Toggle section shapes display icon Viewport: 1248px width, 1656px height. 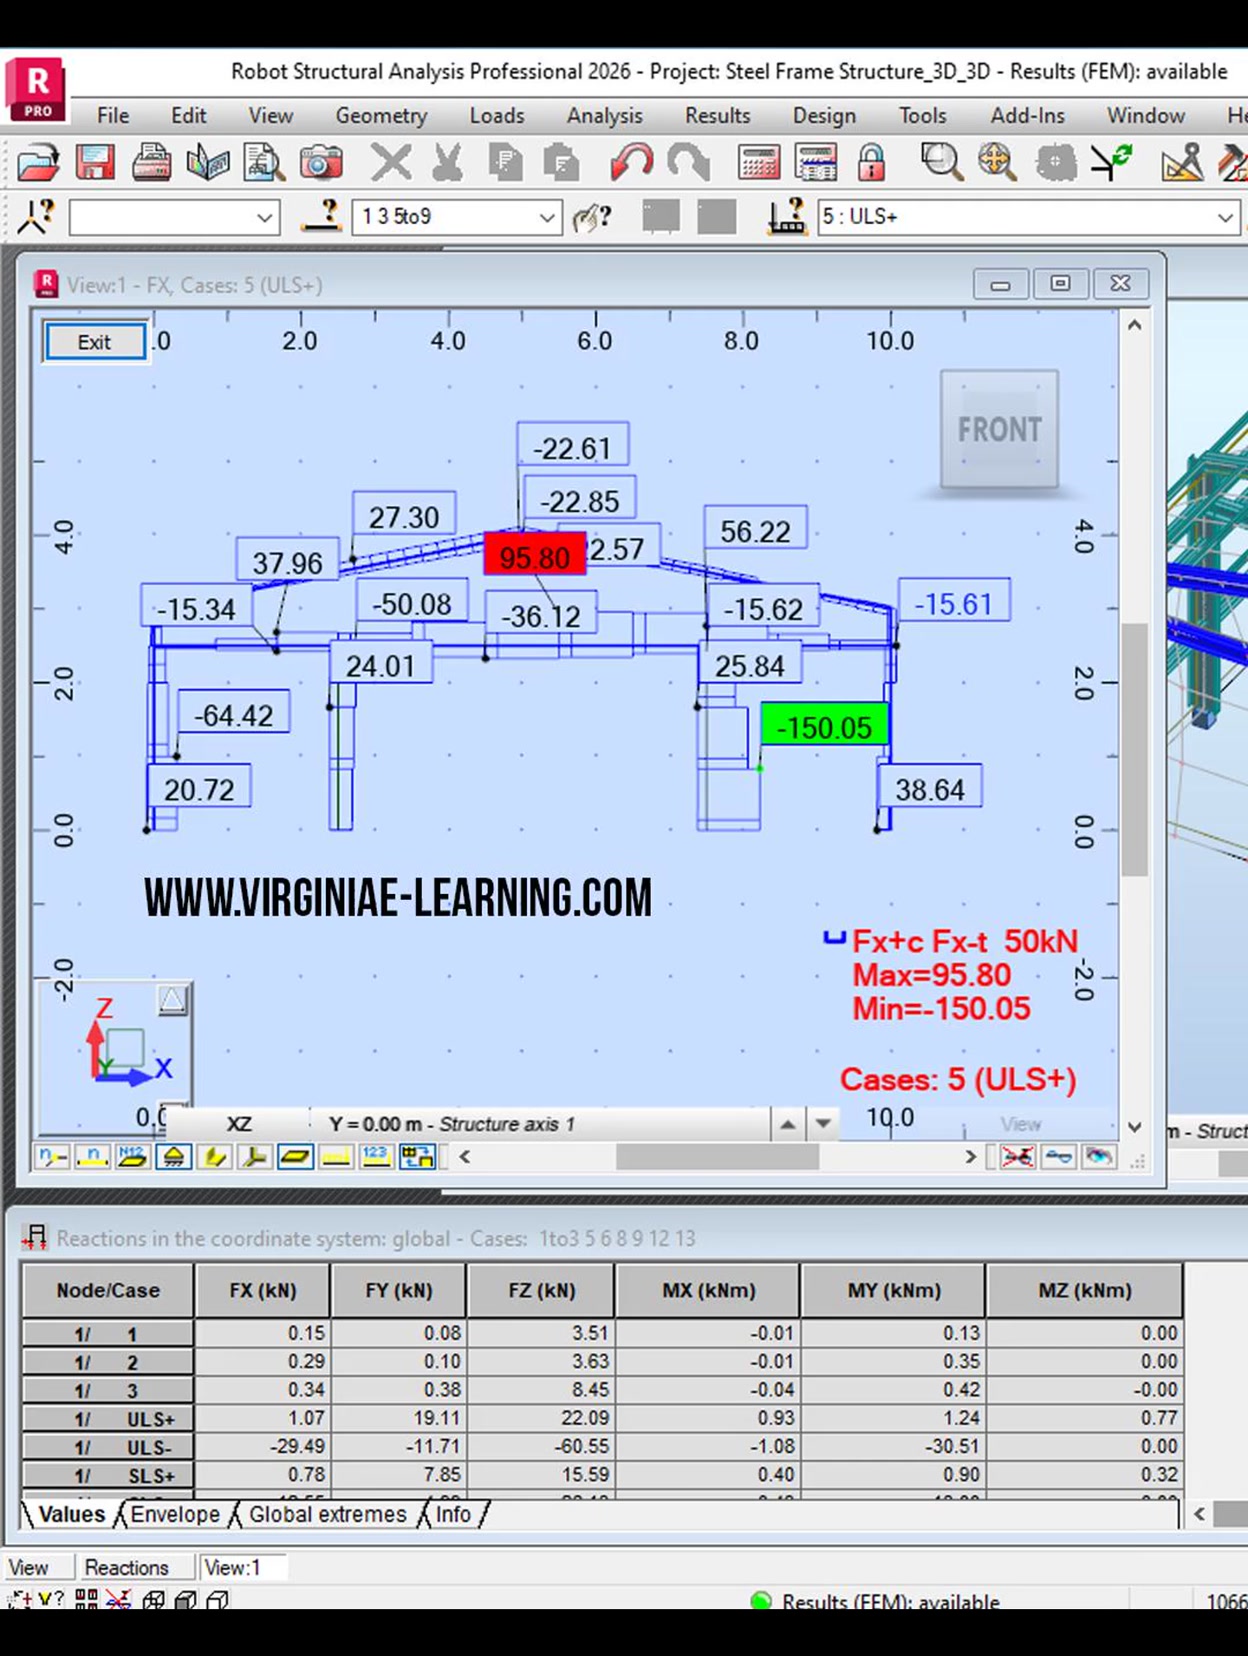pyautogui.click(x=214, y=1157)
